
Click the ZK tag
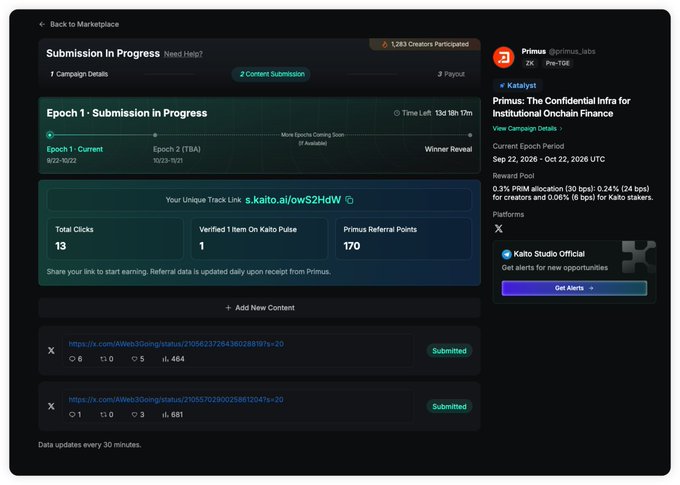point(530,63)
